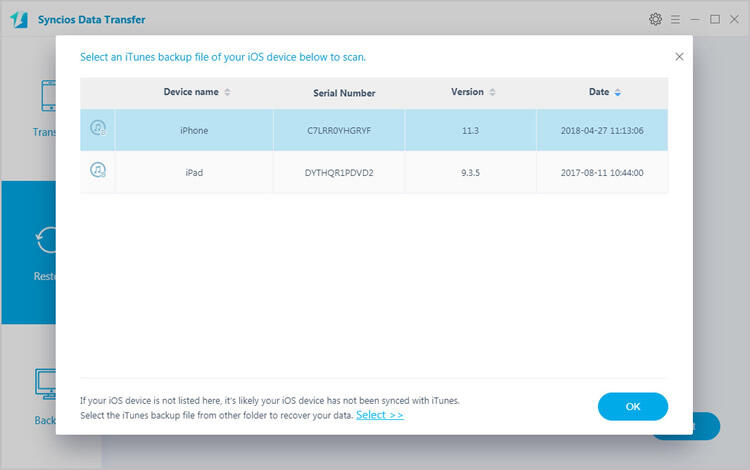This screenshot has width=750, height=470.
Task: Sort by Device name column arrows
Action: pos(227,92)
